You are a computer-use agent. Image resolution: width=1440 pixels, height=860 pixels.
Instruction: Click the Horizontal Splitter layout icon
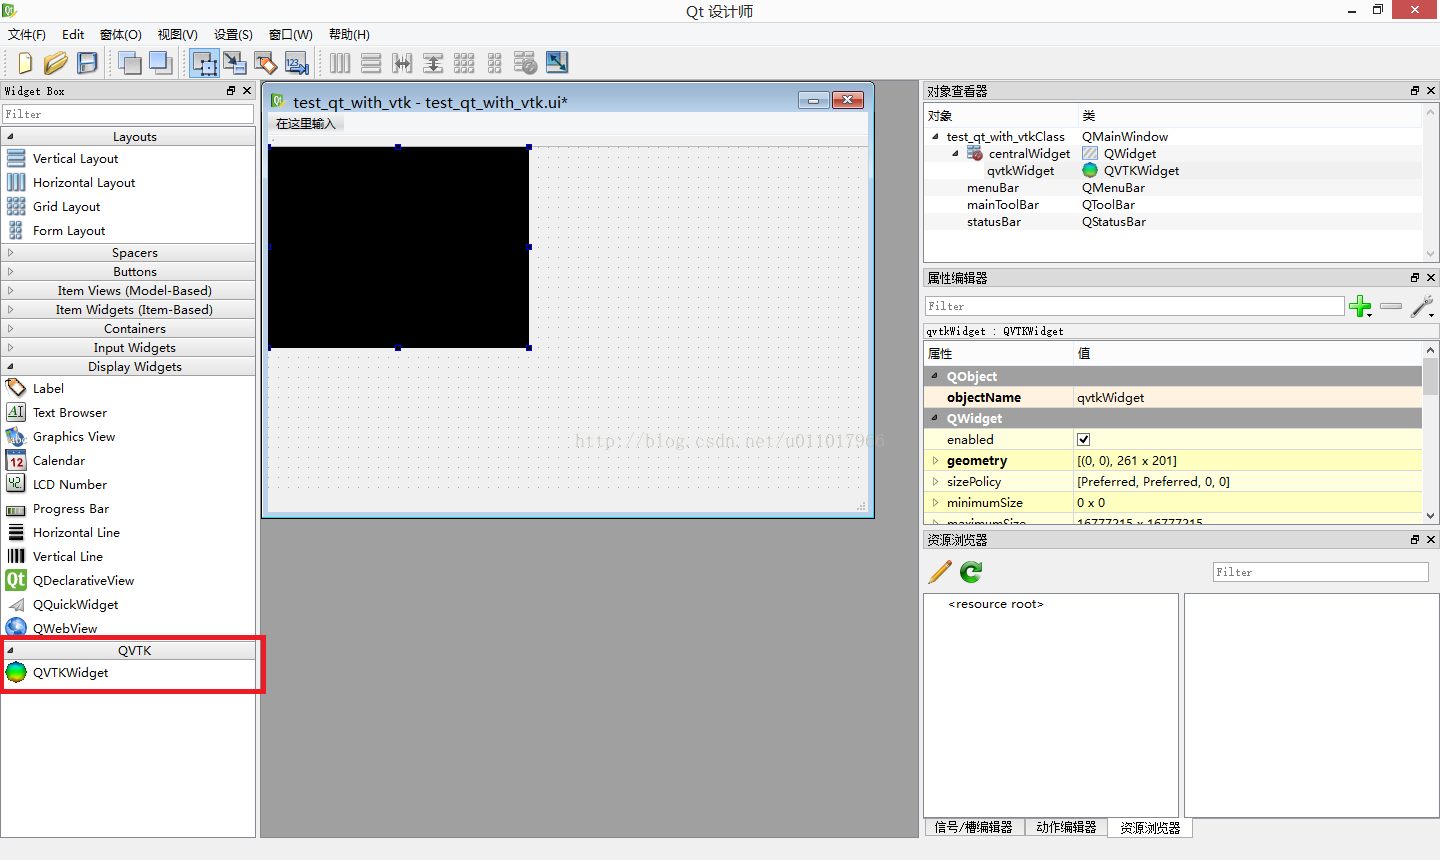pos(402,63)
